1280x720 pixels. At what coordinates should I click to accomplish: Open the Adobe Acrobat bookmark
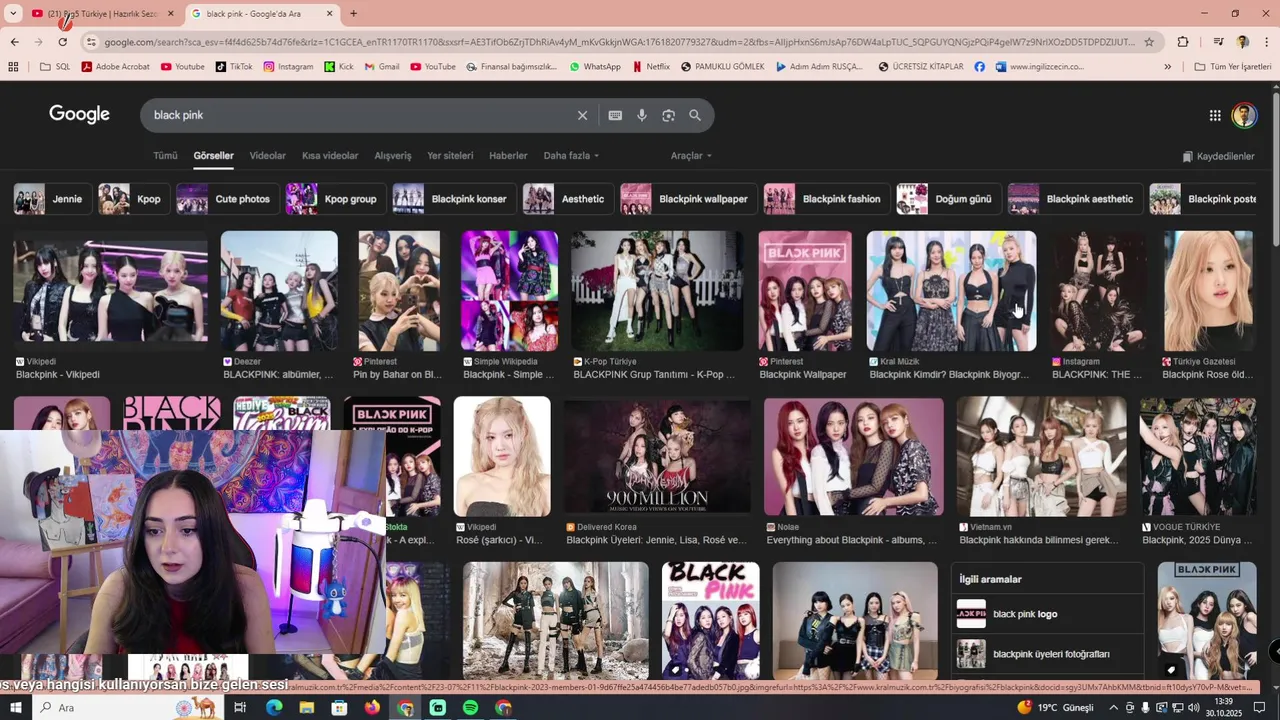coord(116,67)
